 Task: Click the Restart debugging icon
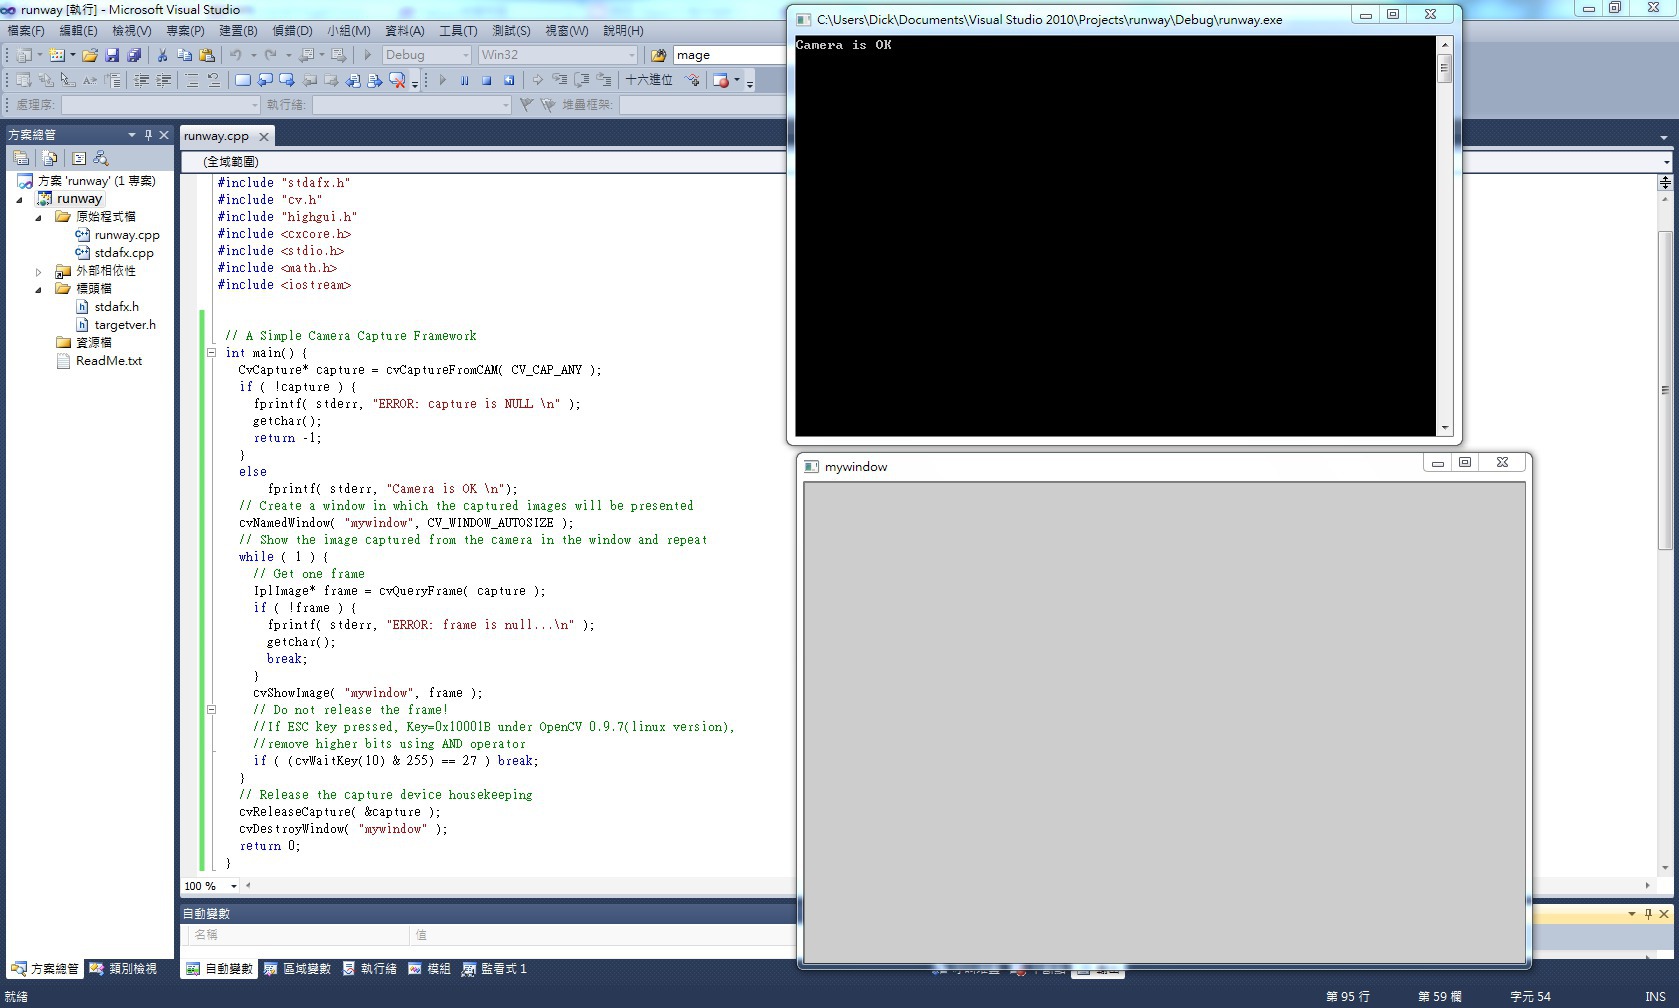[x=509, y=80]
